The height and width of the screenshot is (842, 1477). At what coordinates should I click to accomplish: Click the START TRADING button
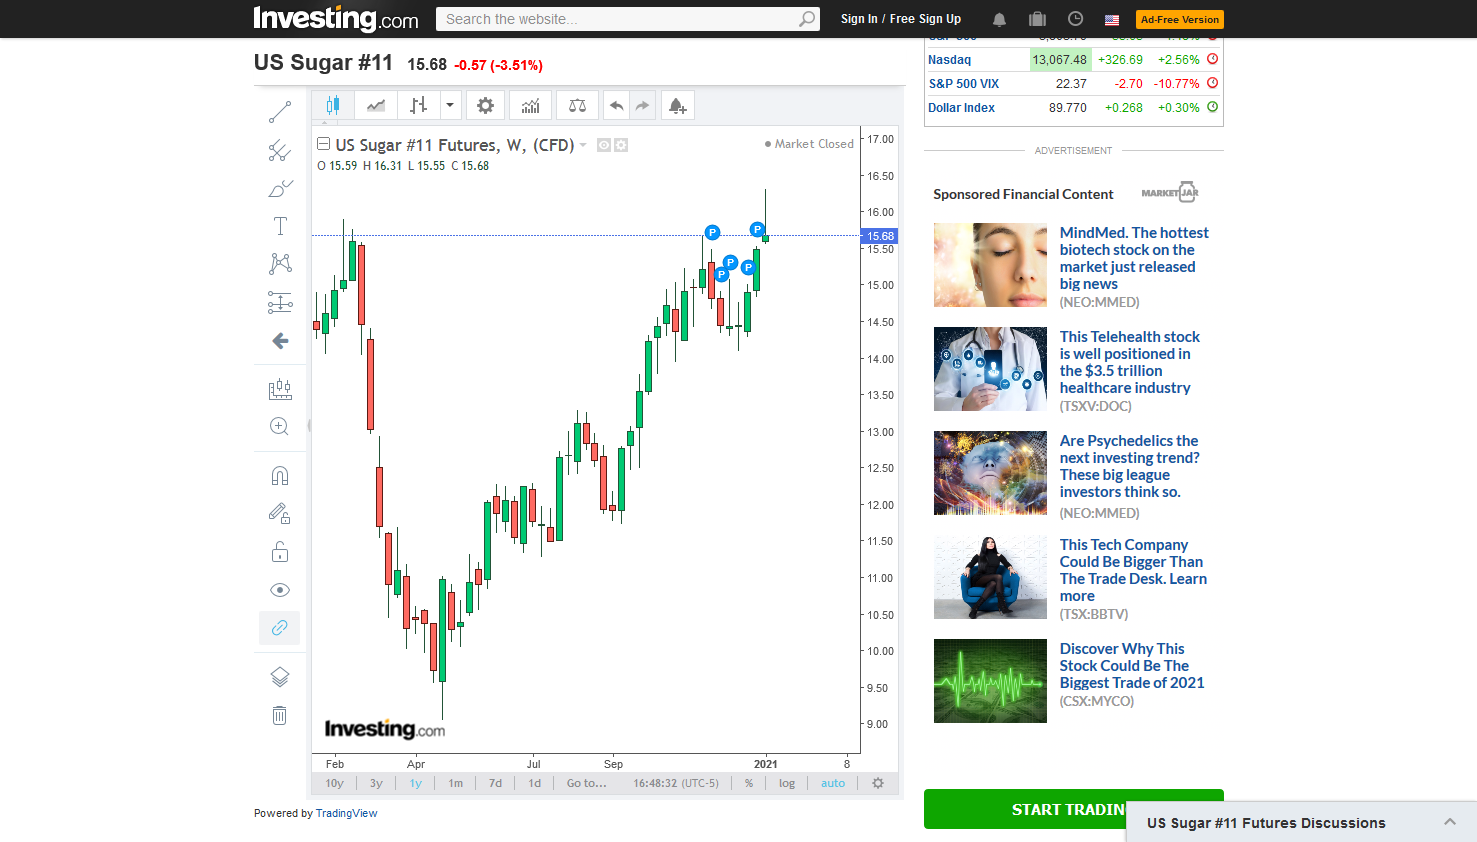1073,809
